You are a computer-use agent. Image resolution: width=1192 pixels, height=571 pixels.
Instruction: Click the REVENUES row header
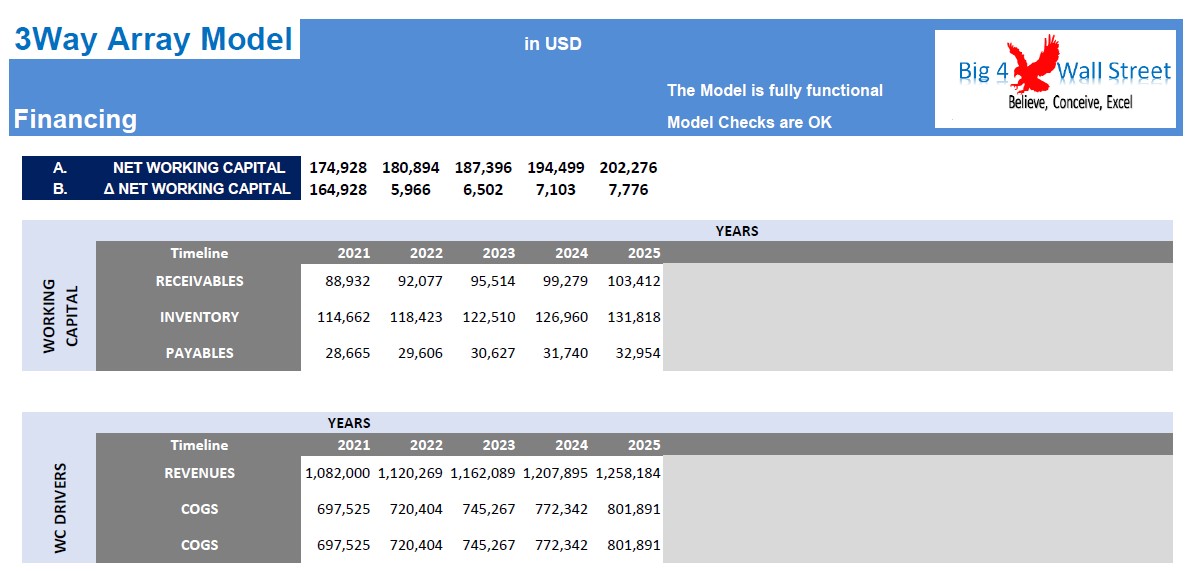coord(199,473)
